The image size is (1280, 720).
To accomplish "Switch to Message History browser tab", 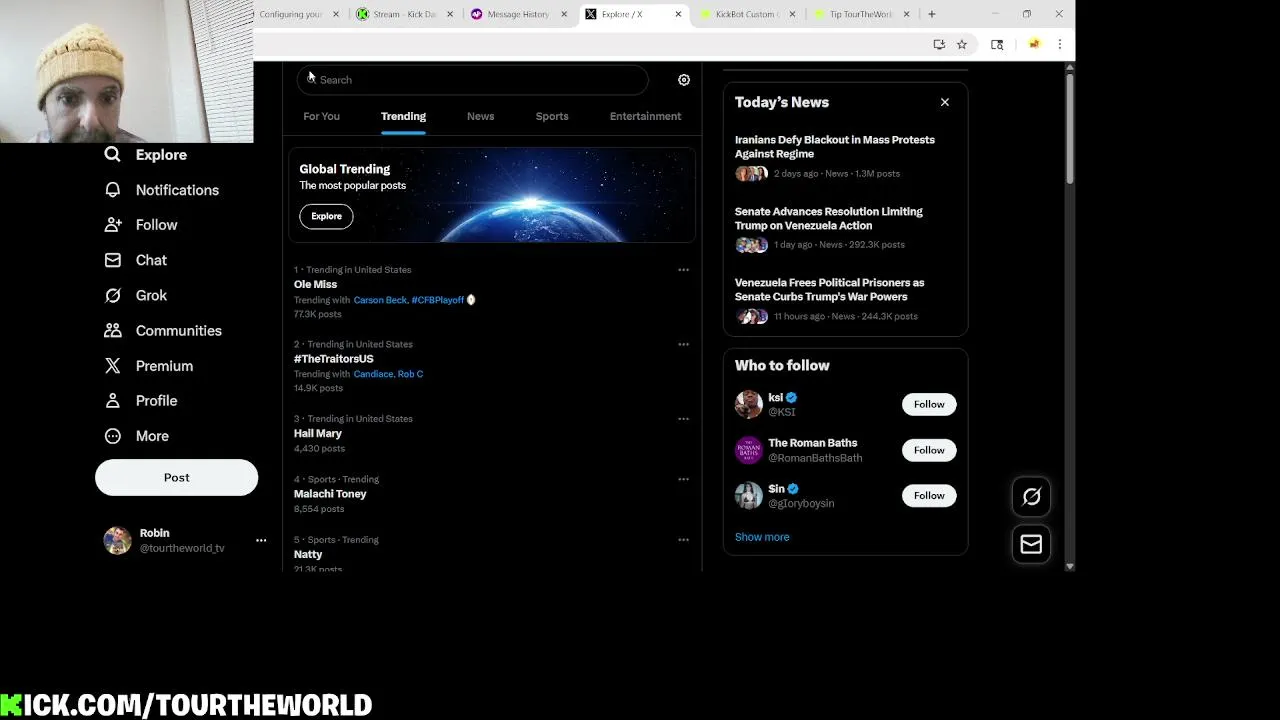I will [518, 14].
